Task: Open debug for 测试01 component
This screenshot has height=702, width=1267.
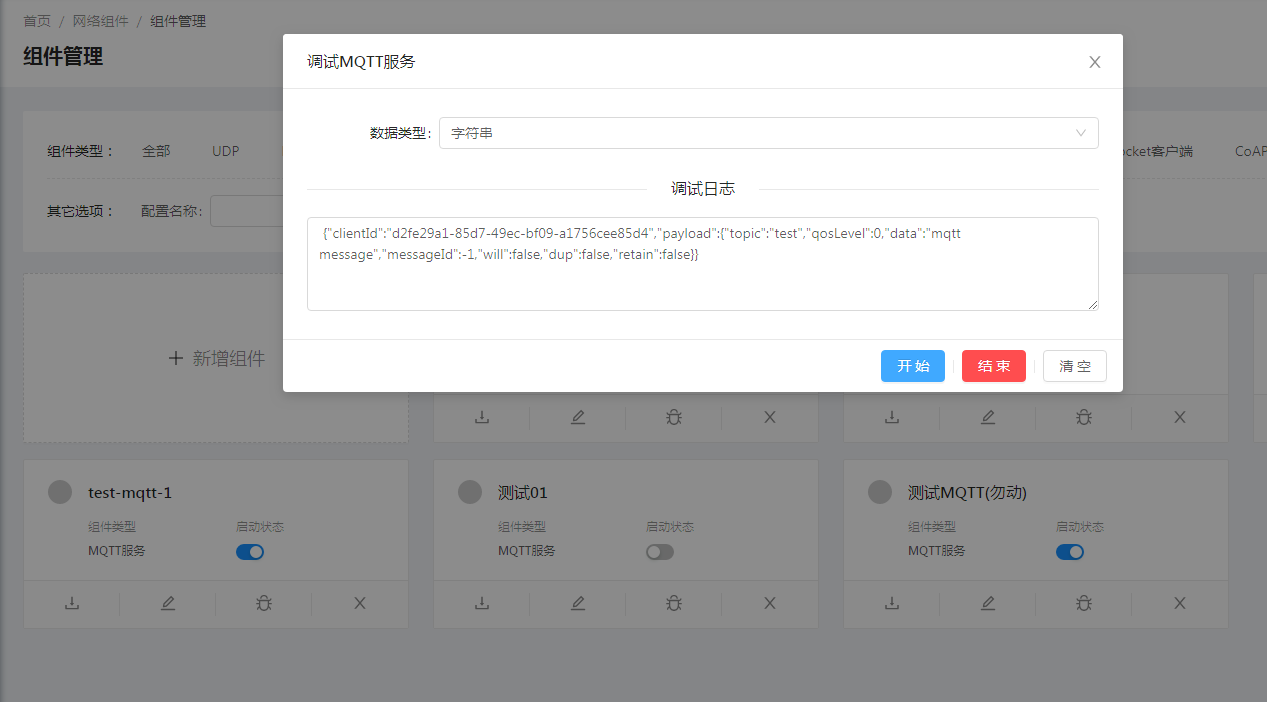Action: pos(674,603)
